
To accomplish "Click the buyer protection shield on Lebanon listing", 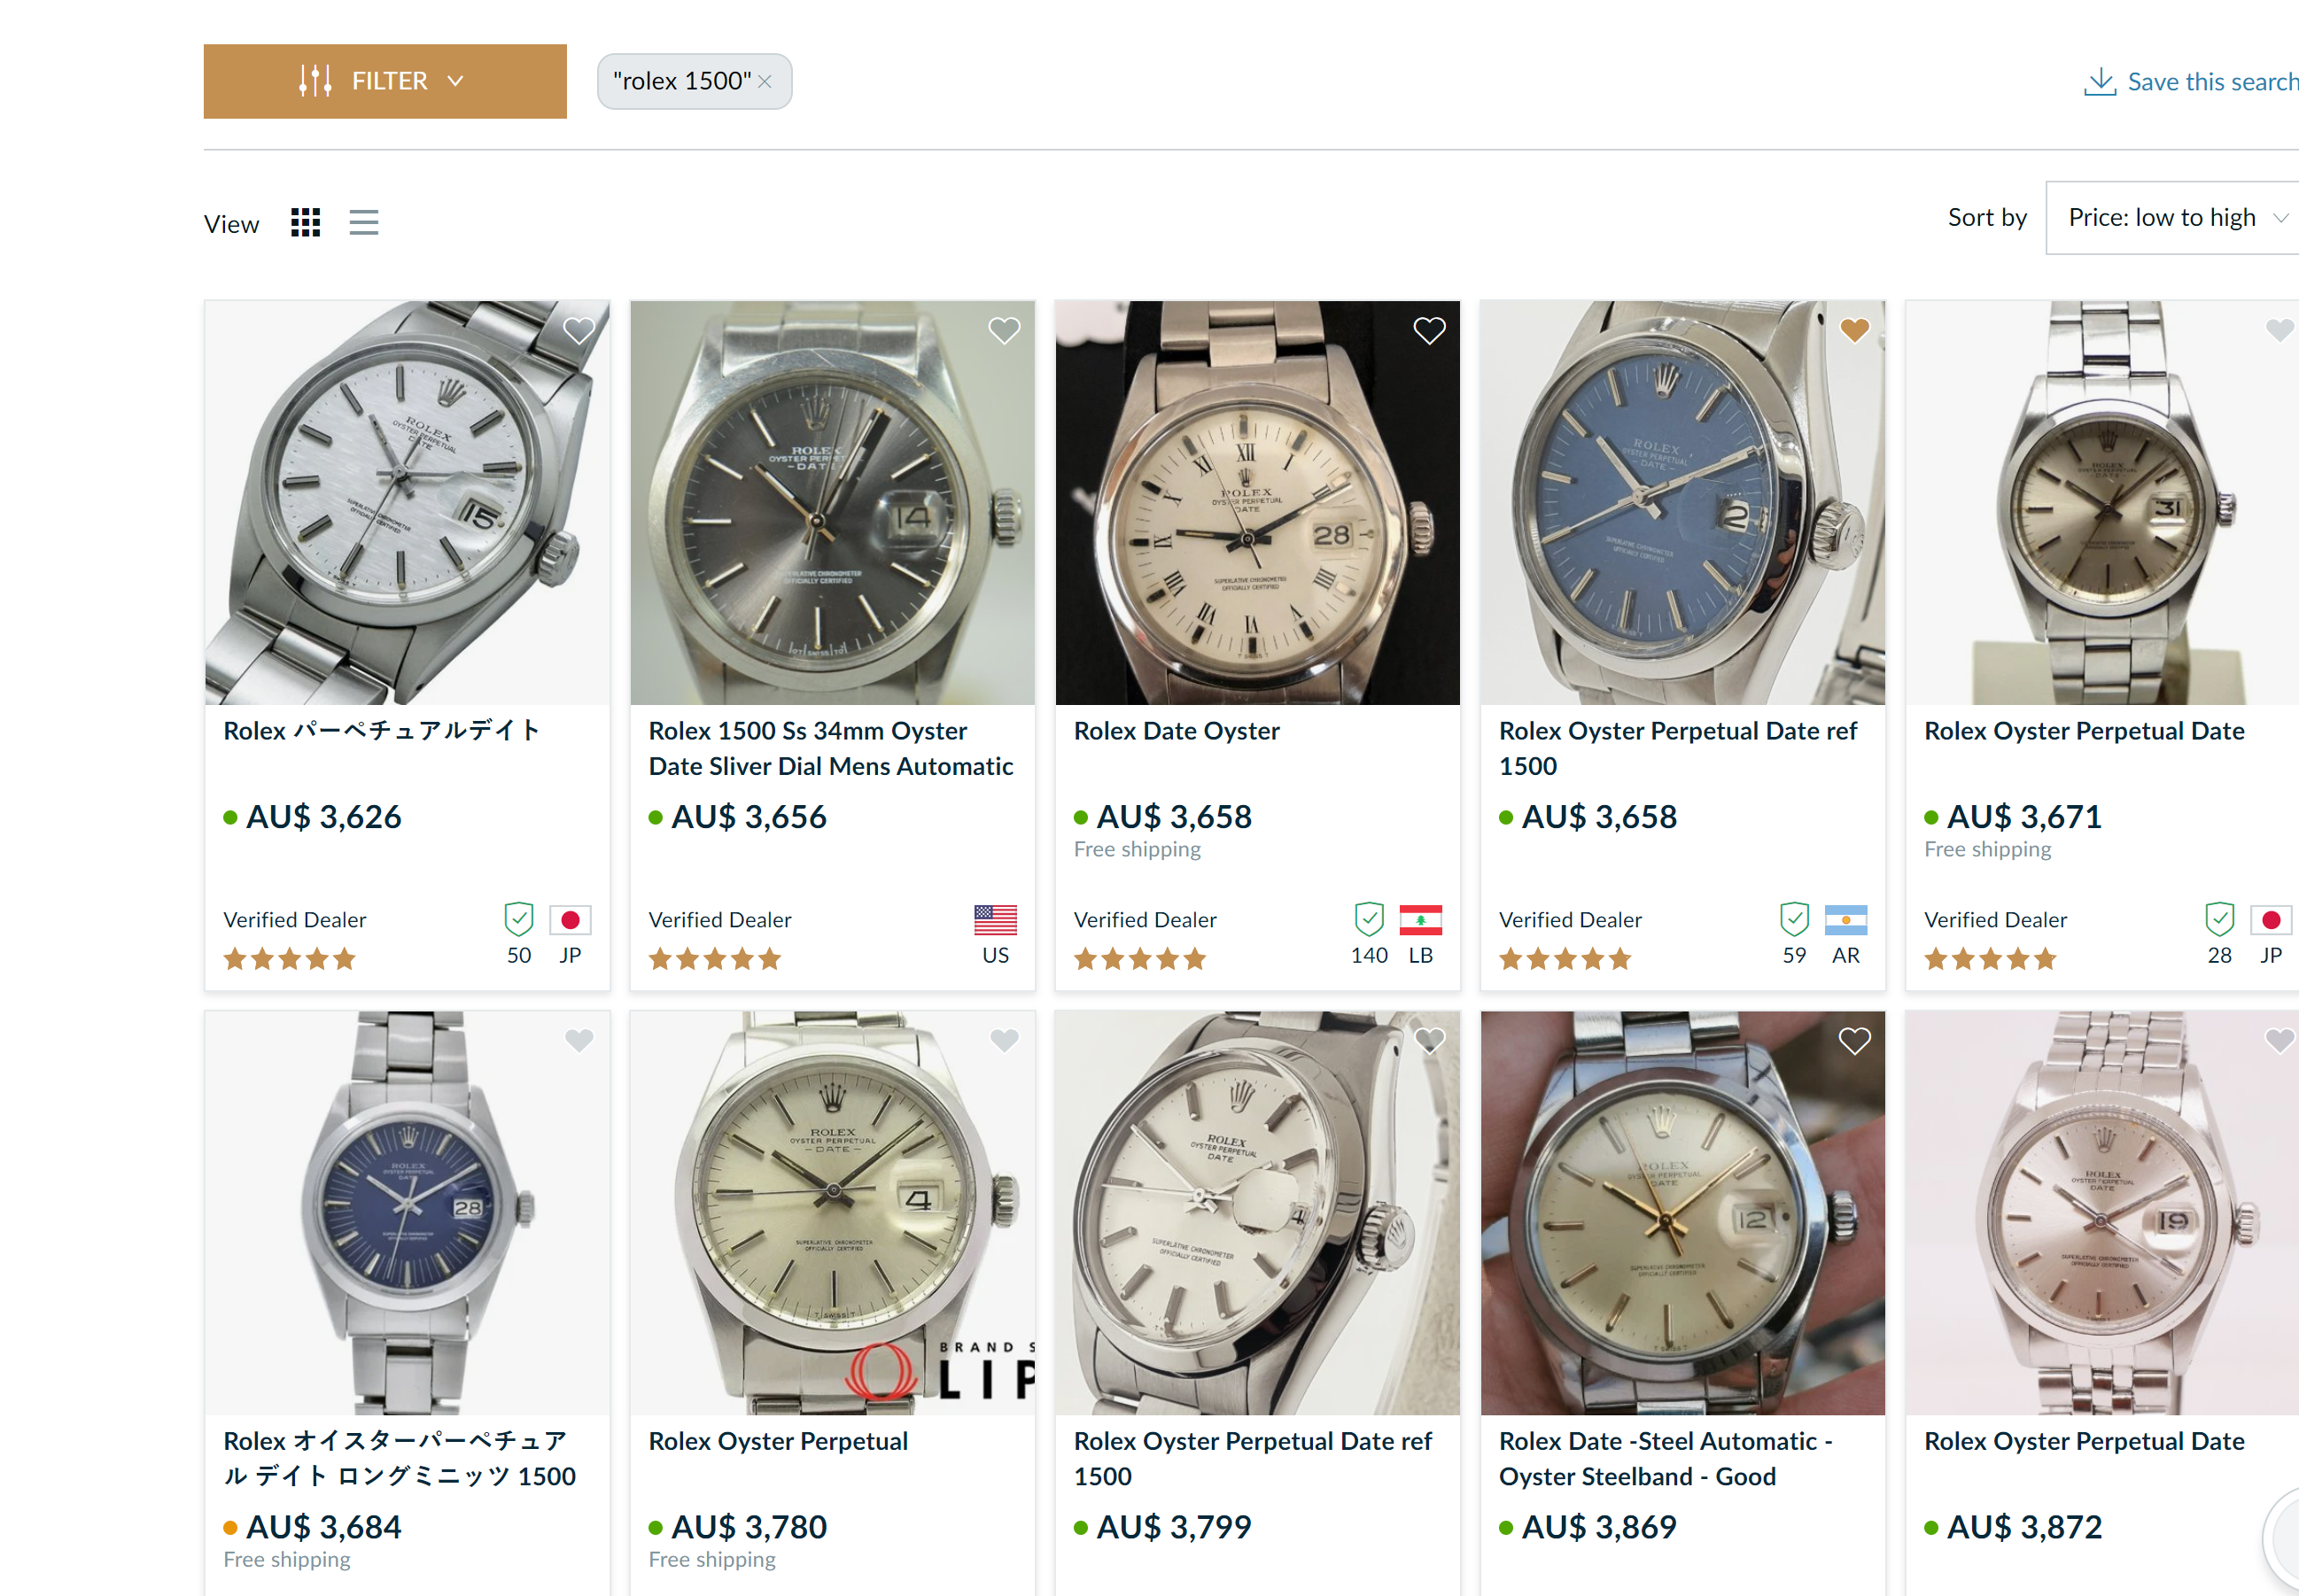I will (x=1369, y=918).
